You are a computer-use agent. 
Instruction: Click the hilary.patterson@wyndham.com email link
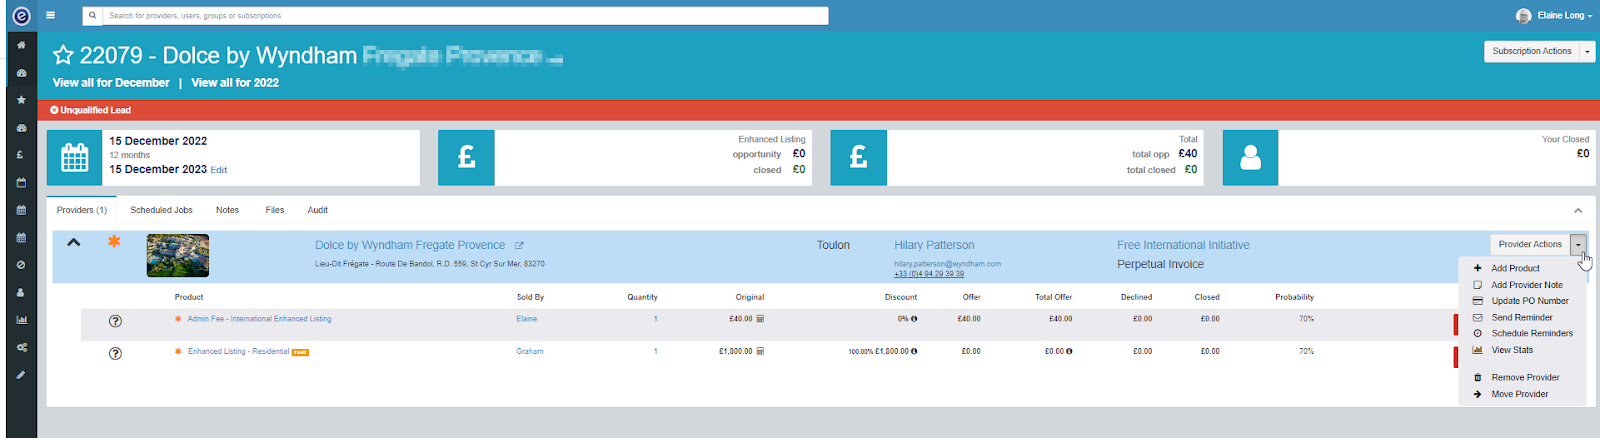click(x=947, y=264)
